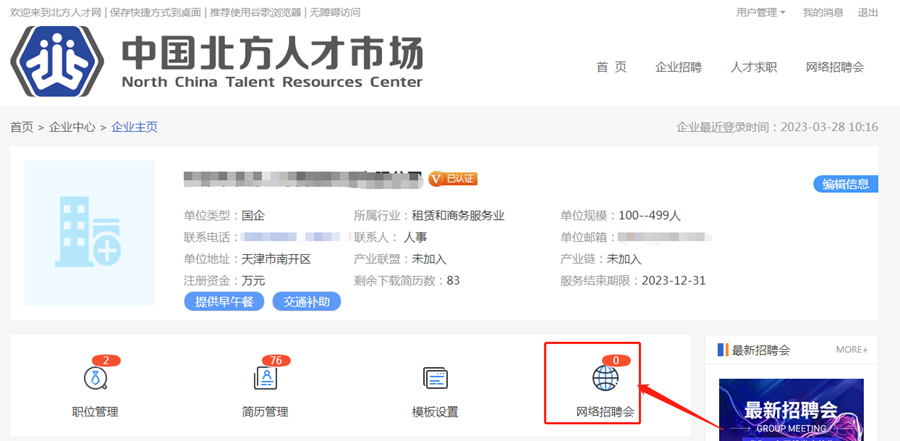900x441 pixels.
Task: Click the 简历管理 label
Action: pos(265,412)
